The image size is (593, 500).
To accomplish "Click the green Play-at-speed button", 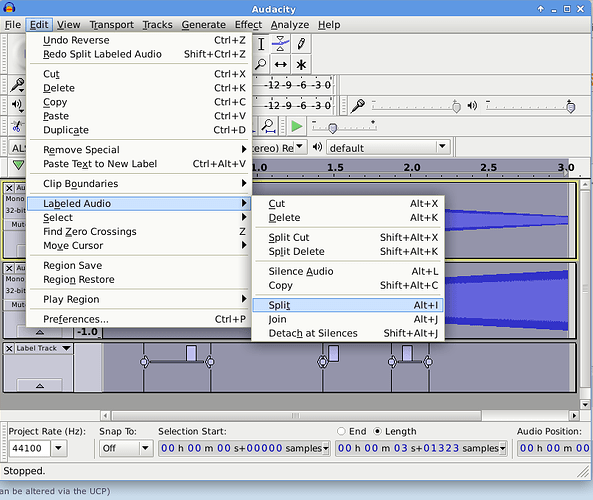I will [x=296, y=126].
